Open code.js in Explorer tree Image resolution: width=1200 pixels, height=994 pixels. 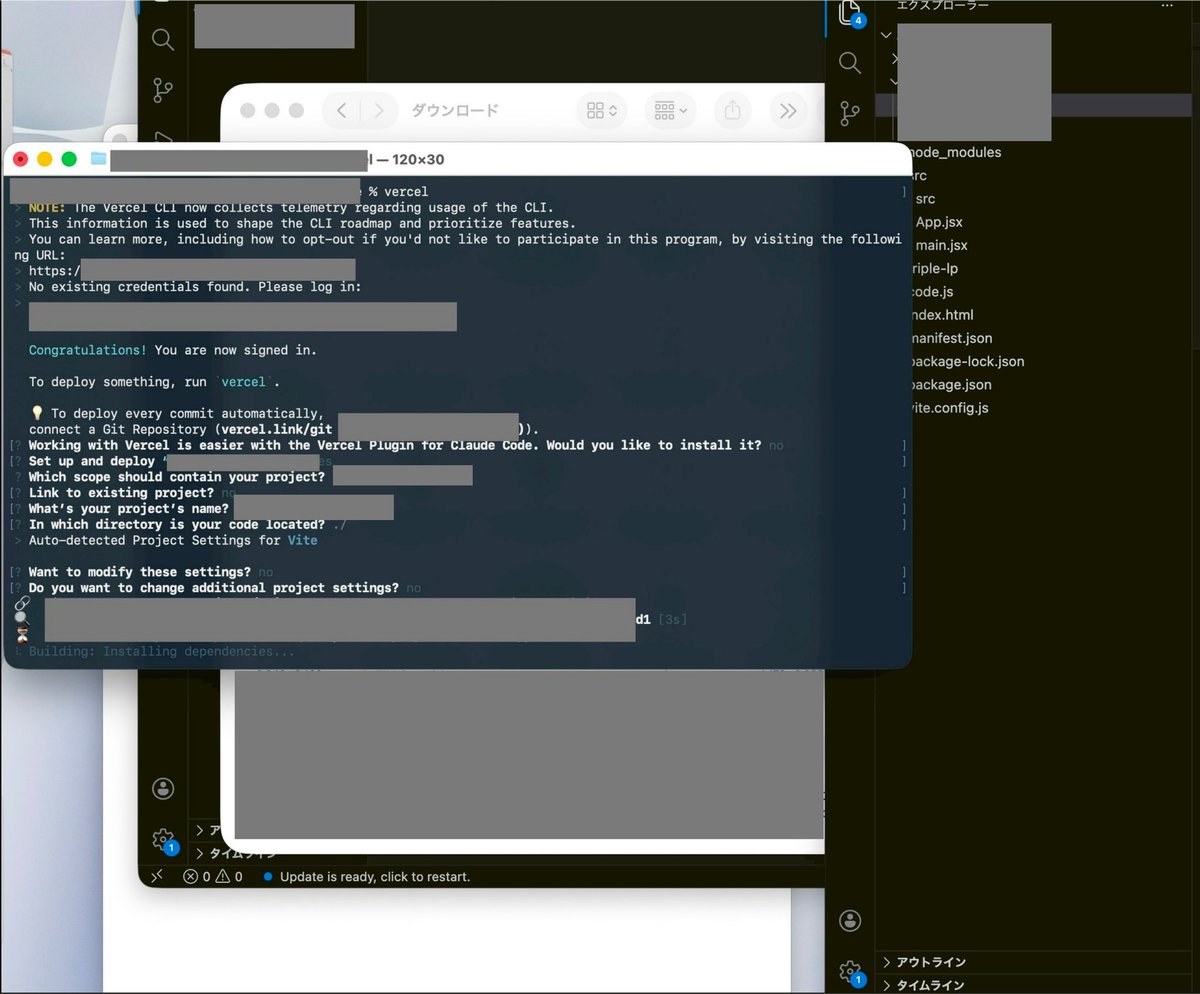pos(932,291)
